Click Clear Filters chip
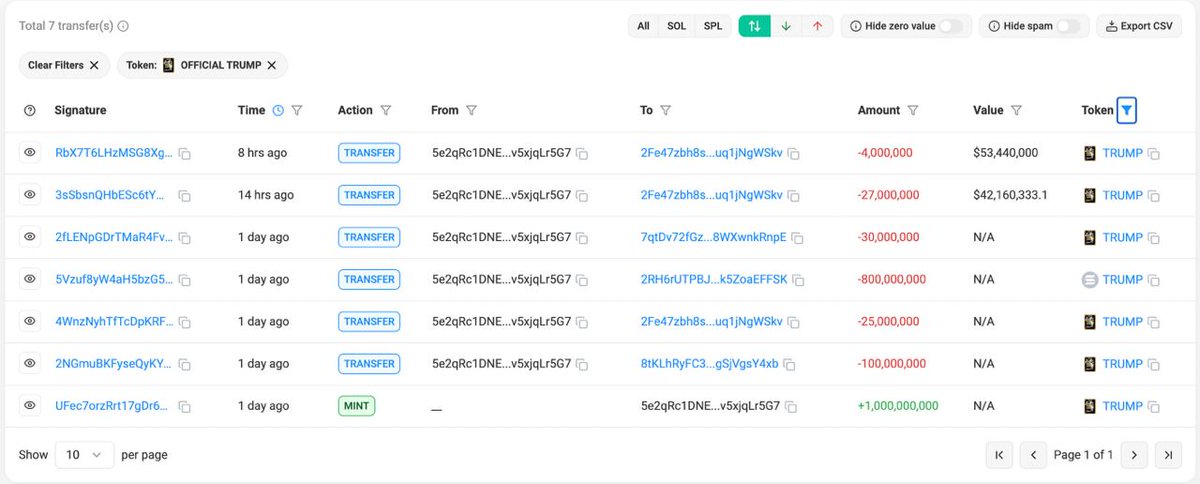 click(x=64, y=65)
